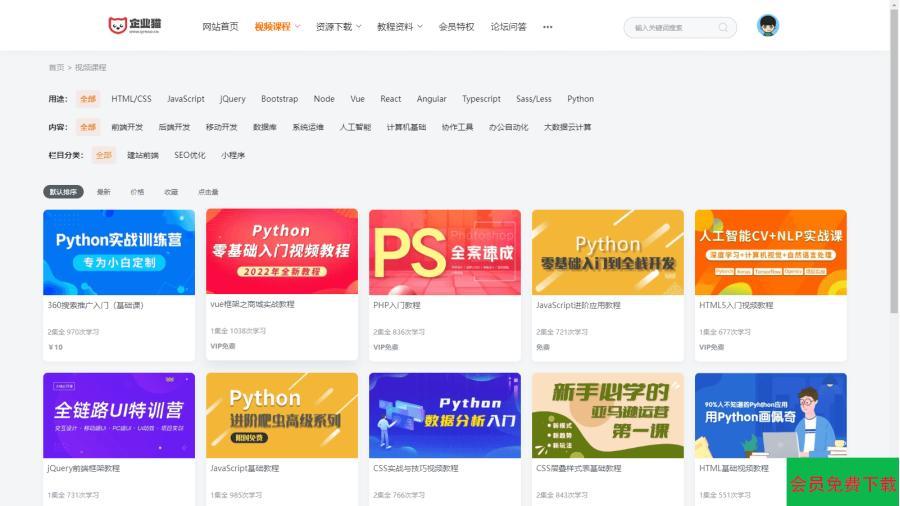Click the search magnifier icon
The image size is (900, 506).
tap(723, 27)
